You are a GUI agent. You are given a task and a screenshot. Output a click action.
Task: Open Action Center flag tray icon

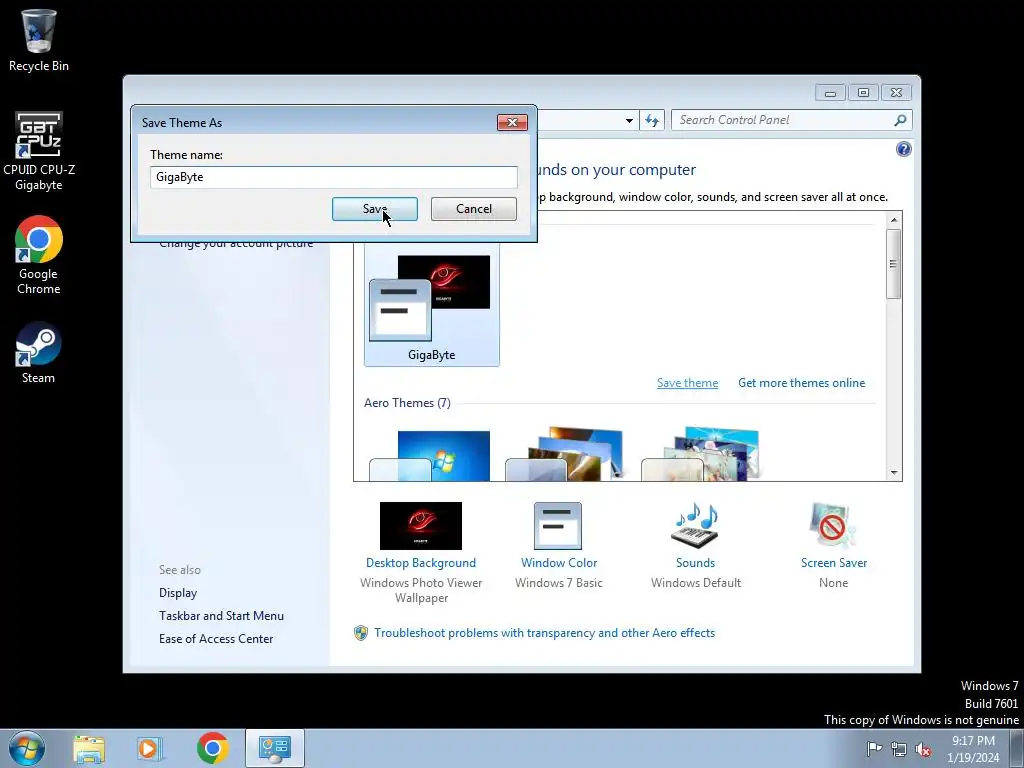(x=874, y=749)
